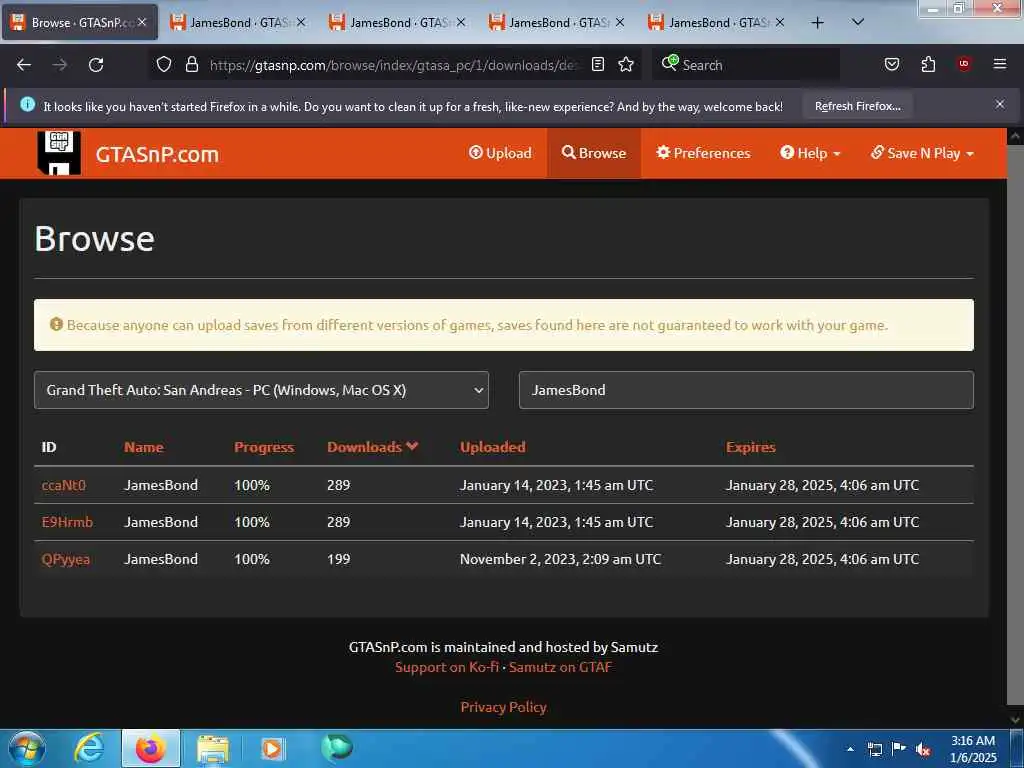Click the GTASnP.com site title
The height and width of the screenshot is (768, 1024).
click(x=157, y=154)
